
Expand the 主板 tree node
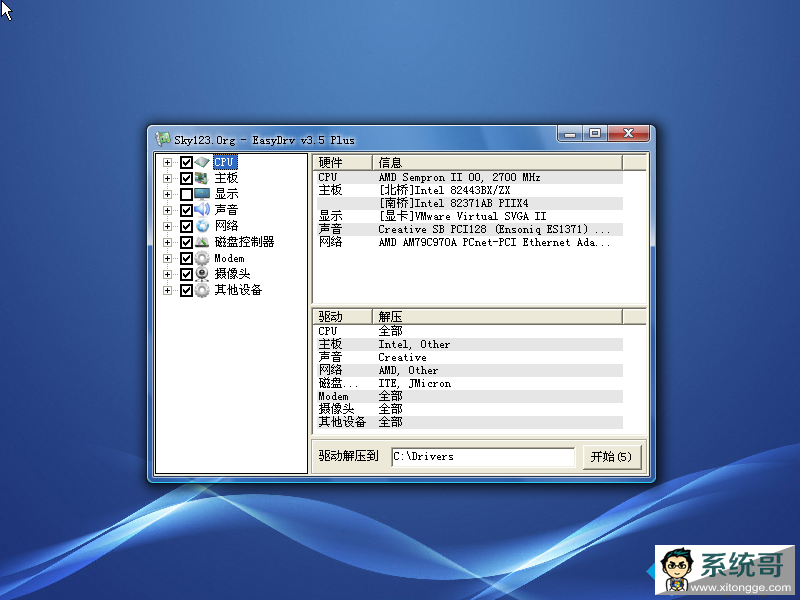pyautogui.click(x=167, y=178)
